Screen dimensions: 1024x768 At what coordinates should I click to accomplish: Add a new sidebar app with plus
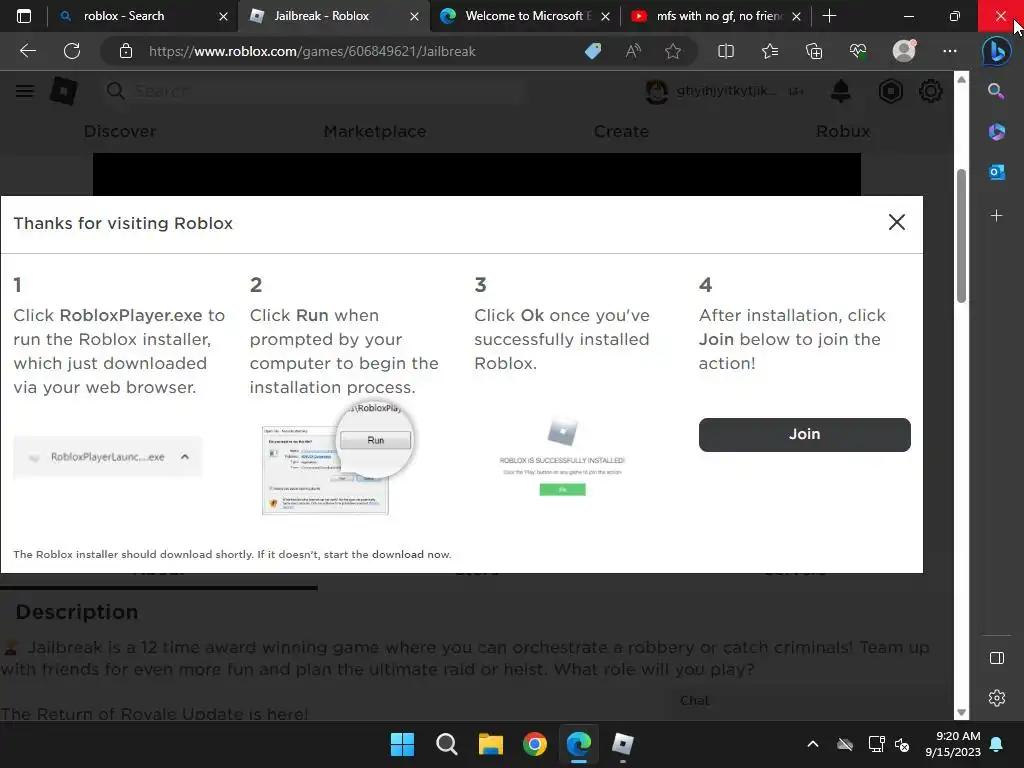click(996, 216)
